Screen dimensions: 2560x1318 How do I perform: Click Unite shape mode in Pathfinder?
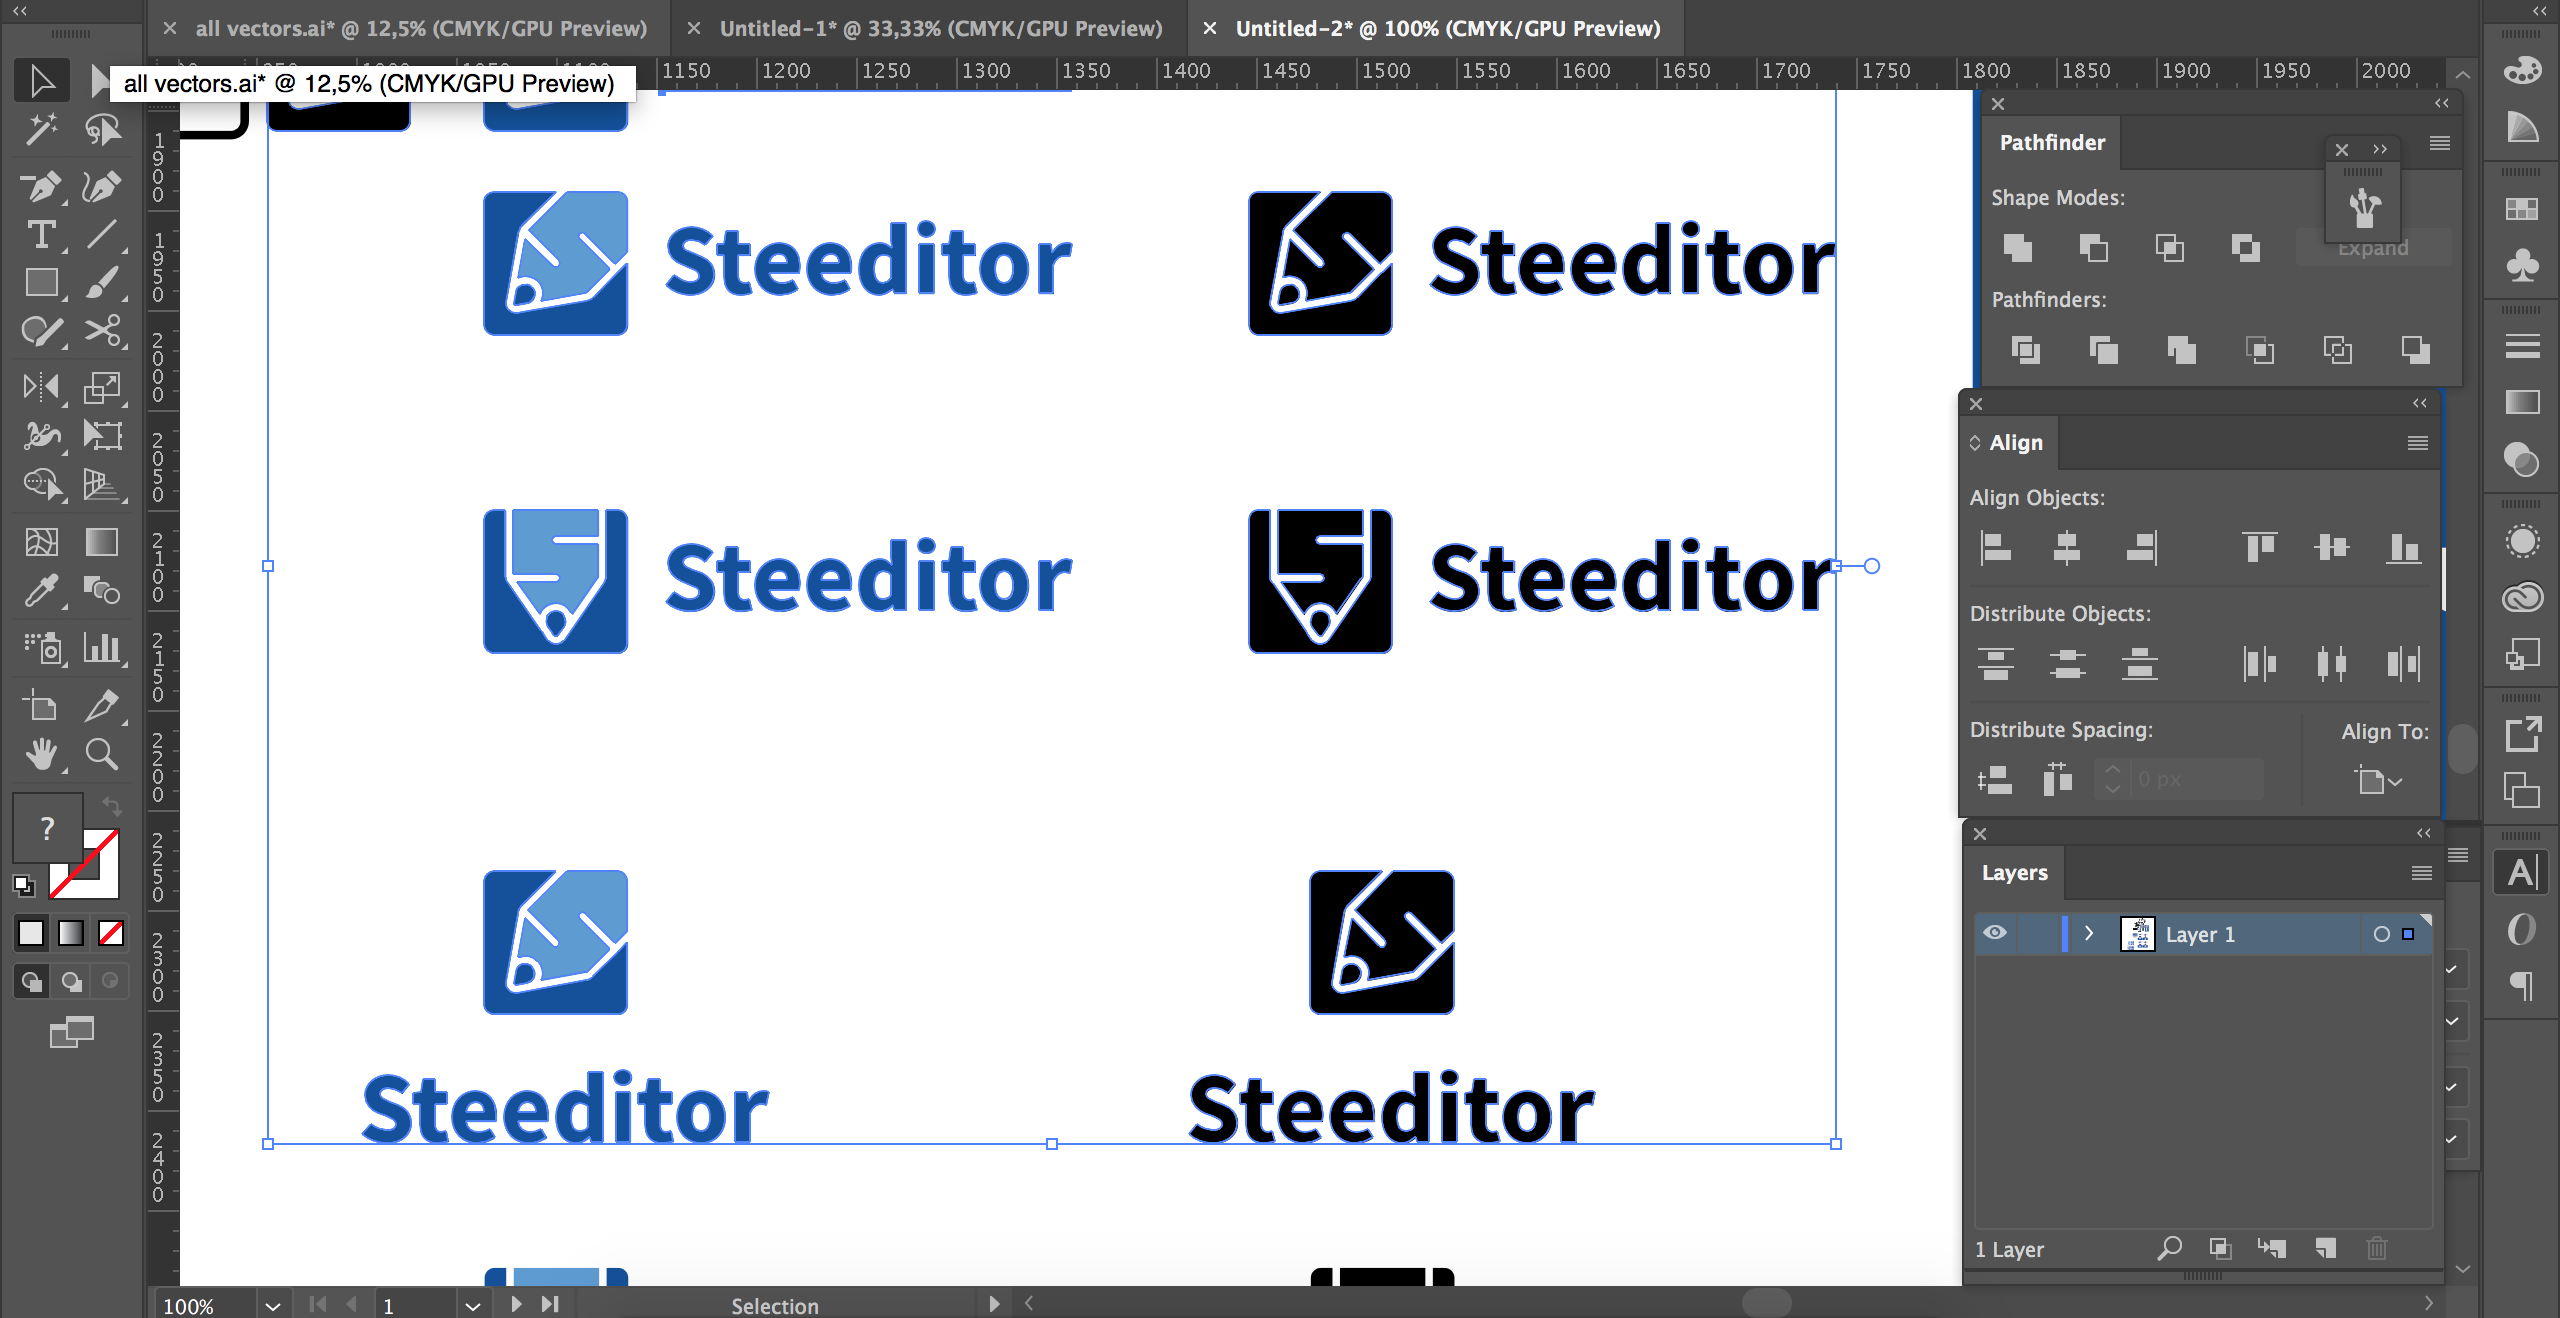coord(2017,247)
